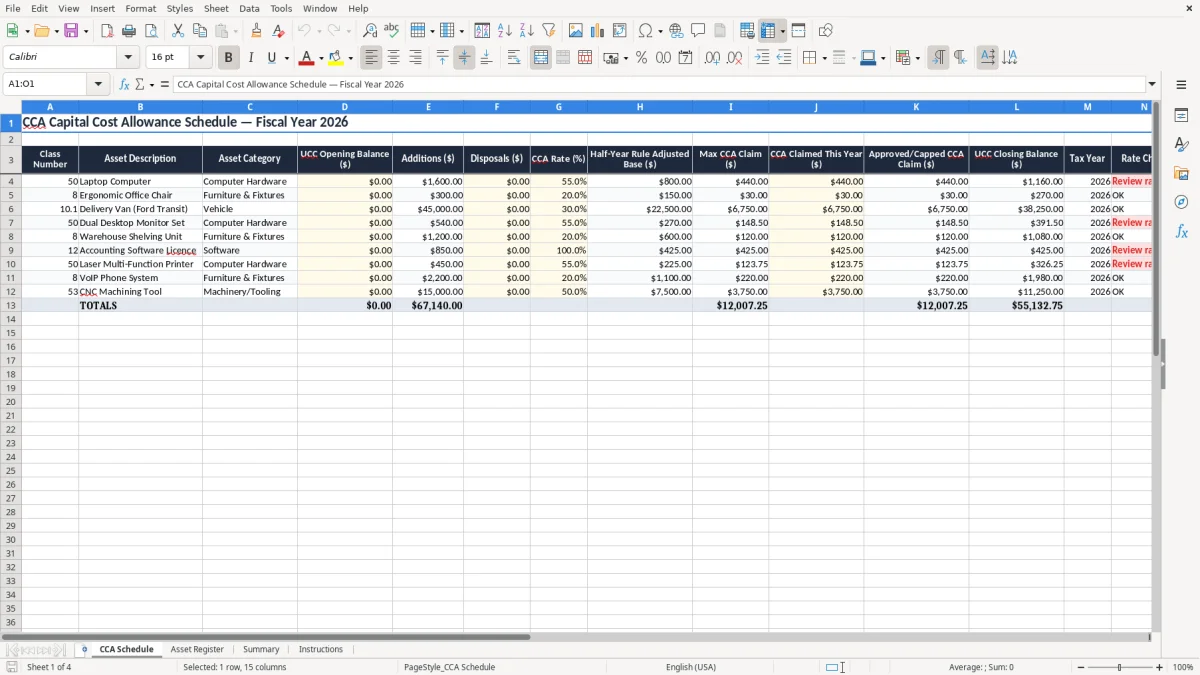Open the Font Color dropdown arrow

coord(321,58)
